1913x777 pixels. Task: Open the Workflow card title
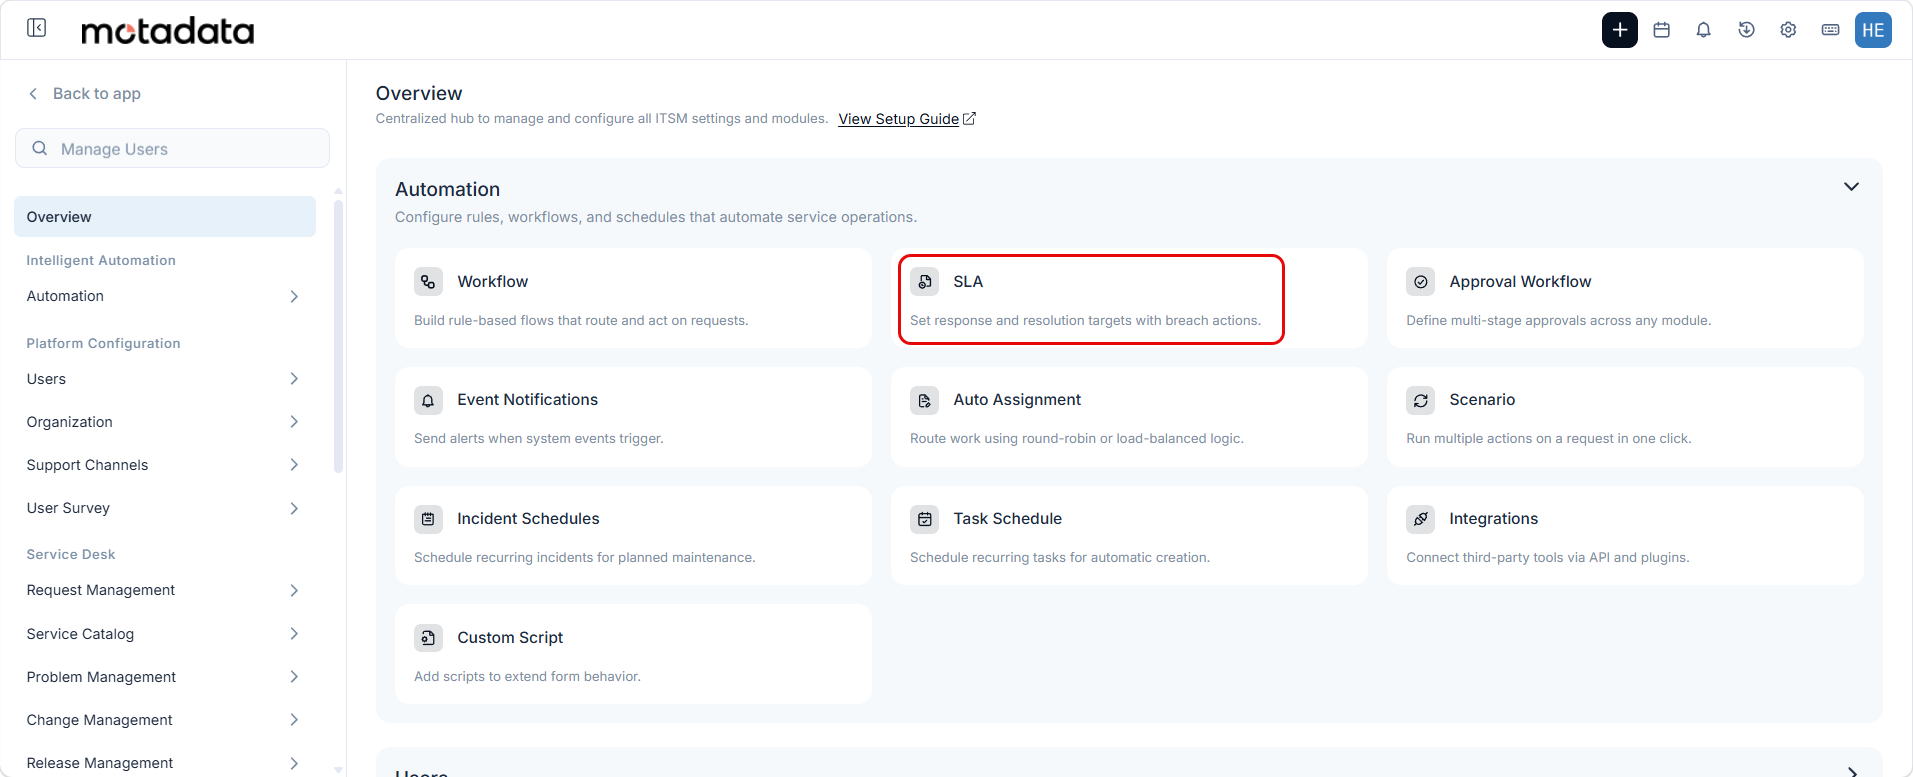(493, 282)
